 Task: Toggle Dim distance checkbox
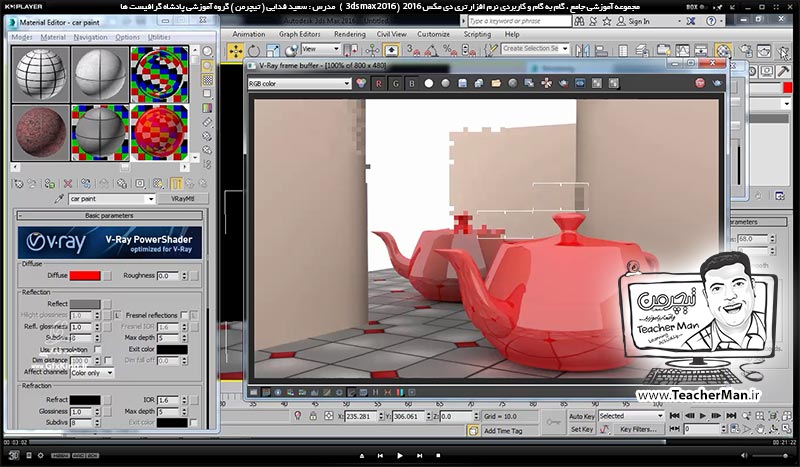(108, 360)
